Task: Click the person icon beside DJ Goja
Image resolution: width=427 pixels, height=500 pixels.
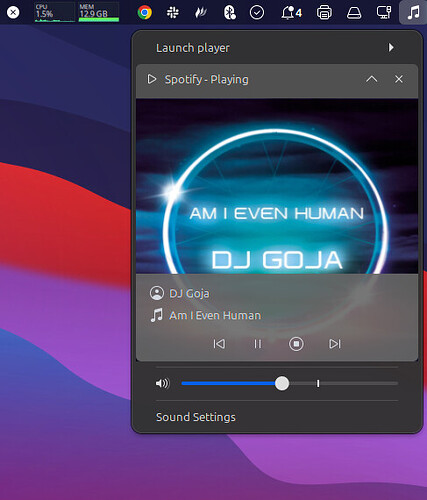Action: (157, 293)
